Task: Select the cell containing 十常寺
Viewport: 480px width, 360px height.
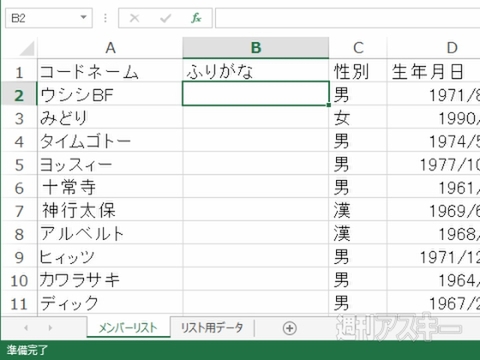Action: pyautogui.click(x=110, y=187)
